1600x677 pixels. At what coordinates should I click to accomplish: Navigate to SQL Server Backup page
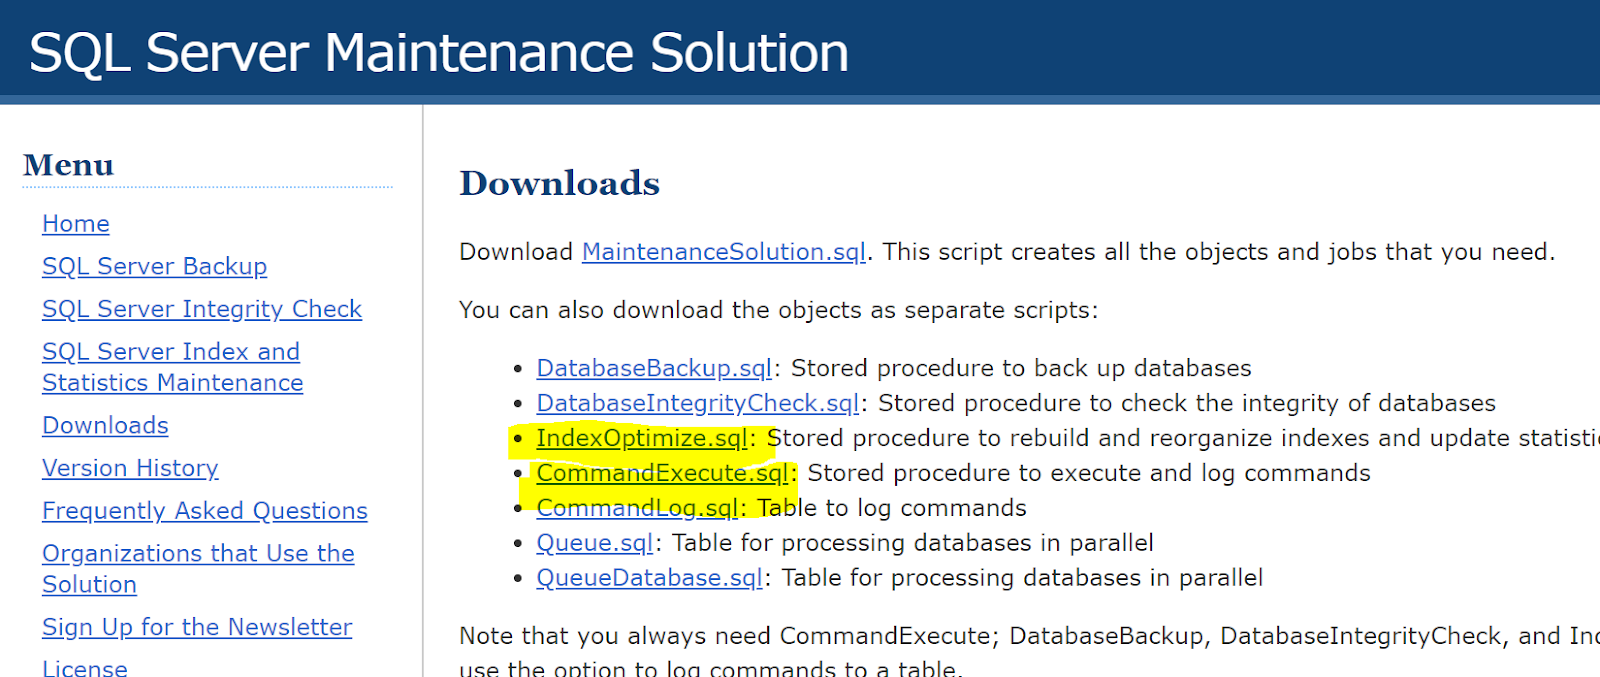[x=154, y=266]
